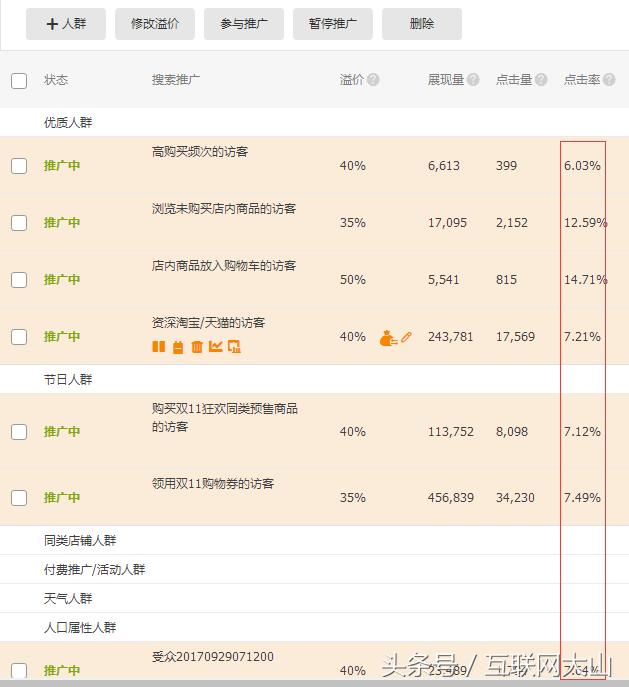This screenshot has width=629, height=687.
Task: Click the 点击率 column header text
Action: click(582, 80)
